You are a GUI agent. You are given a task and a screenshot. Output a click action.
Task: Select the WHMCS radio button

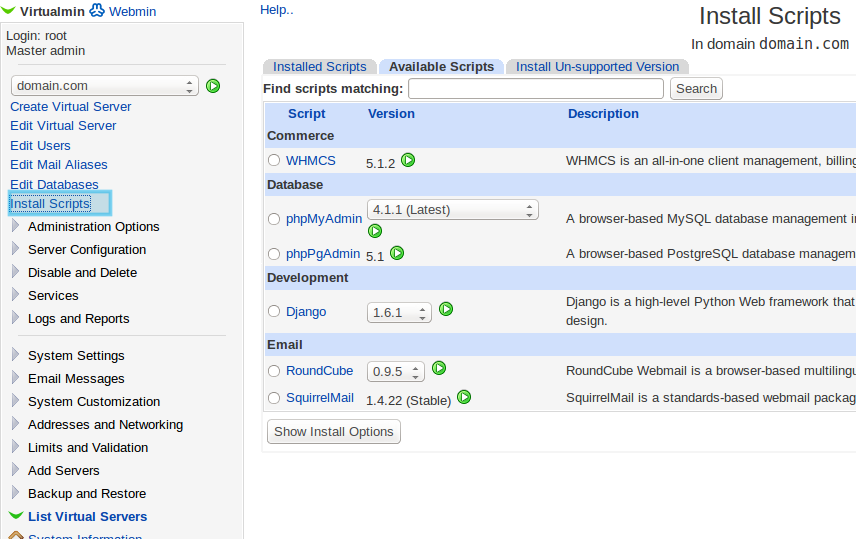click(x=274, y=160)
